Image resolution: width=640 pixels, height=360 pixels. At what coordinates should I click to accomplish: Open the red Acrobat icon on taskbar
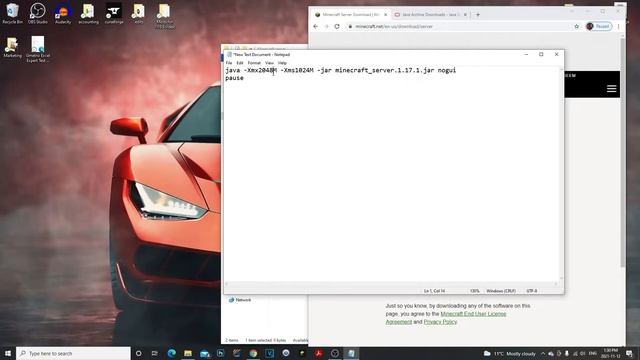point(318,353)
